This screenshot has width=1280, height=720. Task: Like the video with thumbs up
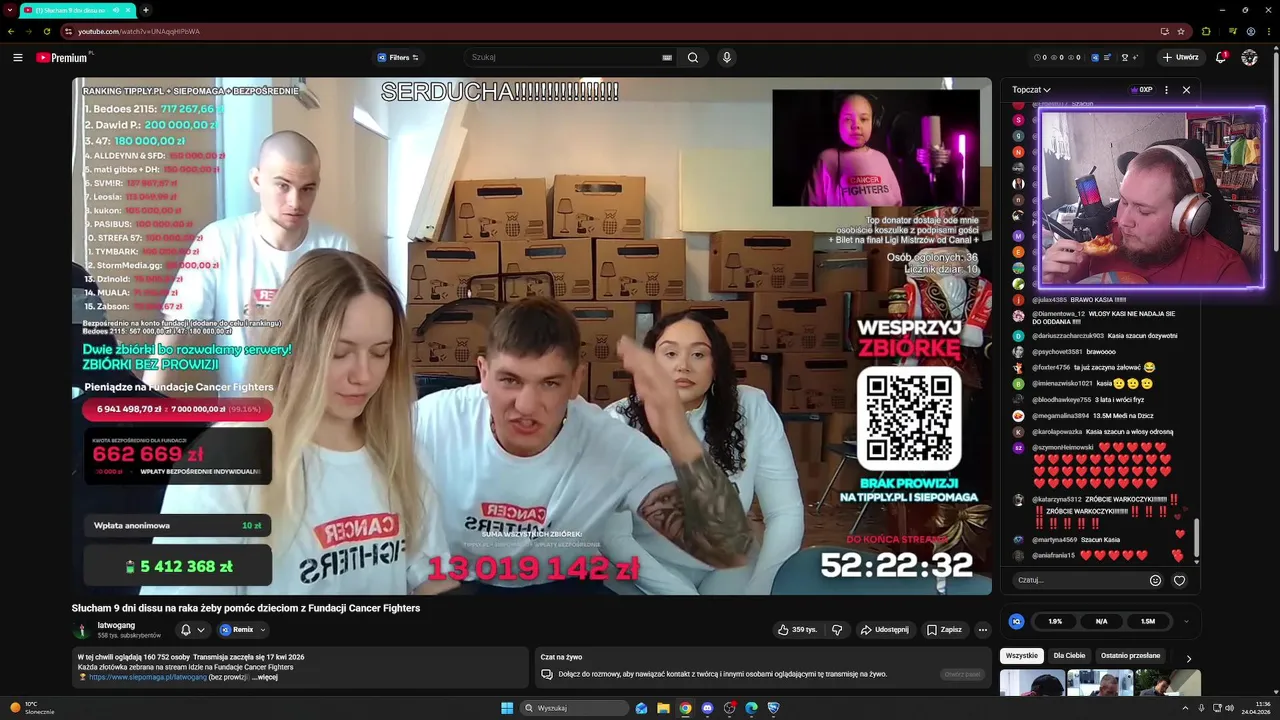tap(798, 630)
